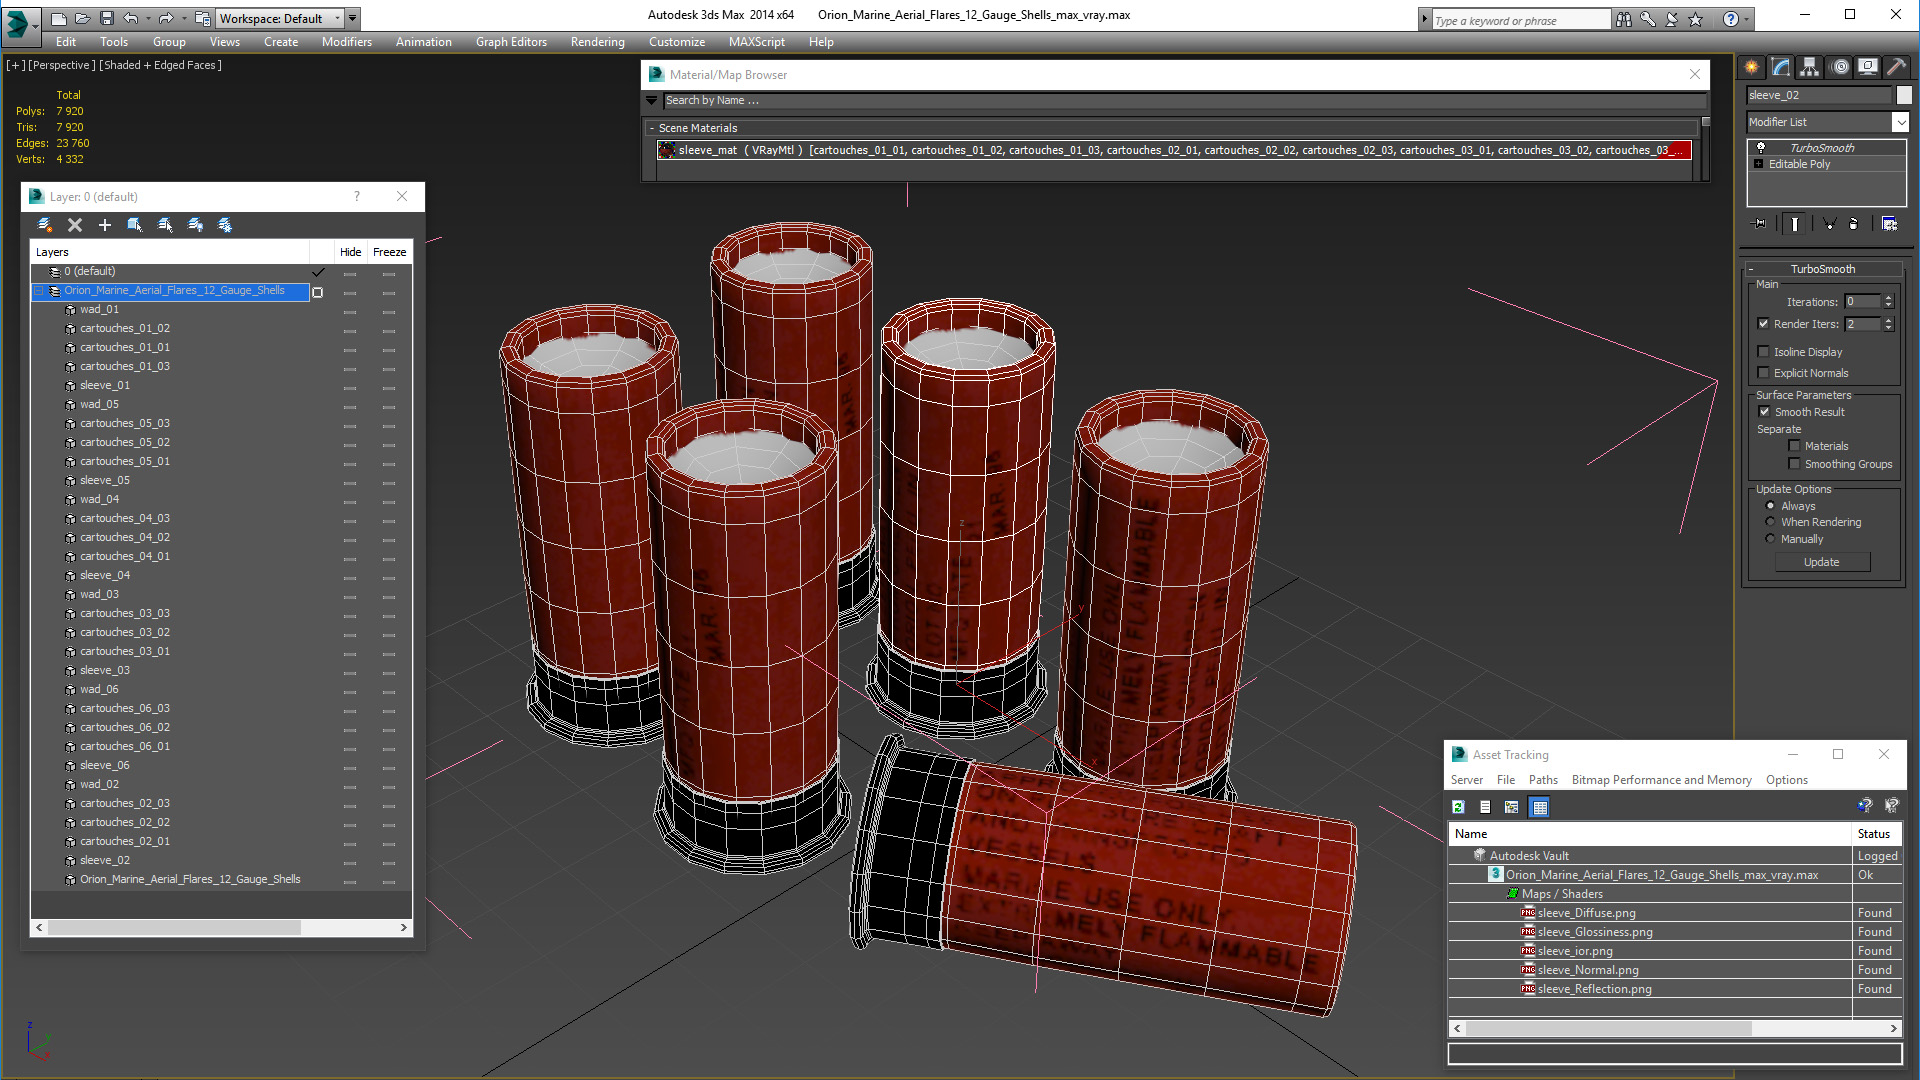The height and width of the screenshot is (1080, 1920).
Task: Click Remove Modifier trash icon
Action: click(x=1854, y=224)
